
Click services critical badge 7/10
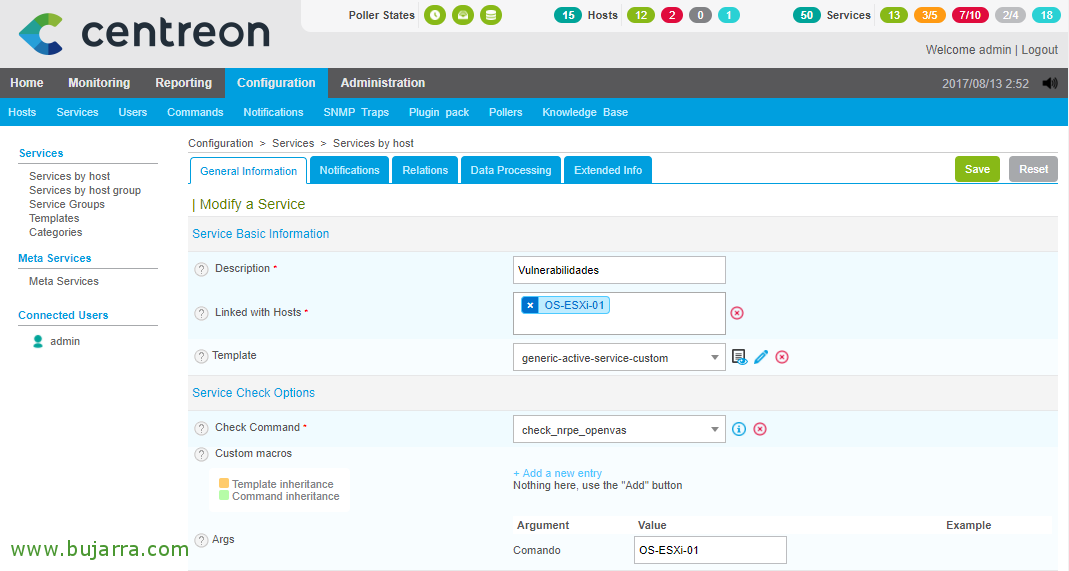pos(969,15)
